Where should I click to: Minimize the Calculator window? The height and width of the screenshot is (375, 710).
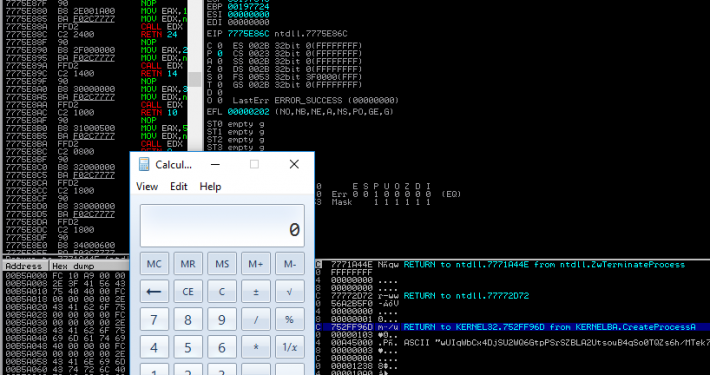[x=216, y=164]
